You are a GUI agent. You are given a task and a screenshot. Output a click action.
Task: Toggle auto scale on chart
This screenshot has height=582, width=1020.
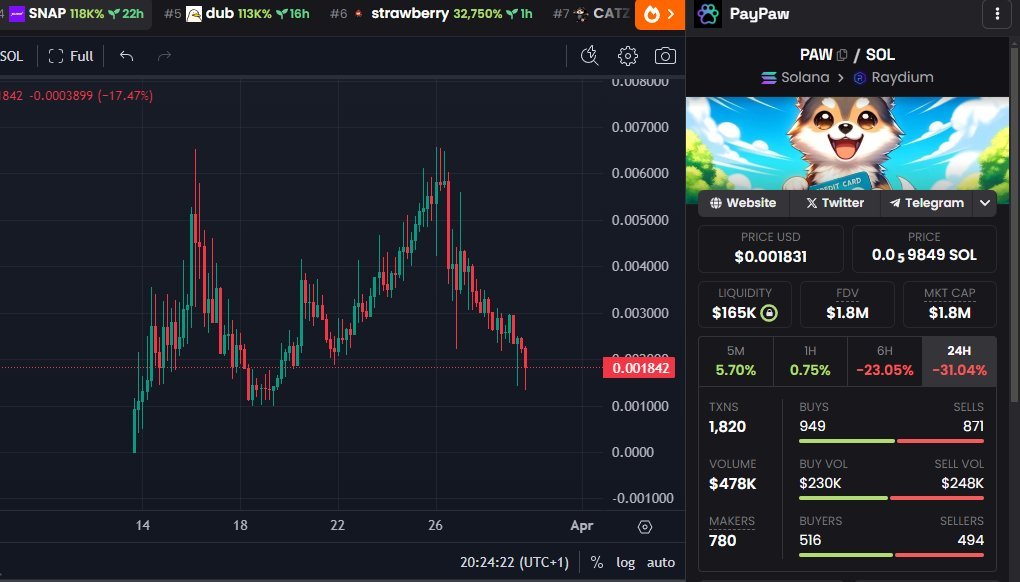pos(660,562)
